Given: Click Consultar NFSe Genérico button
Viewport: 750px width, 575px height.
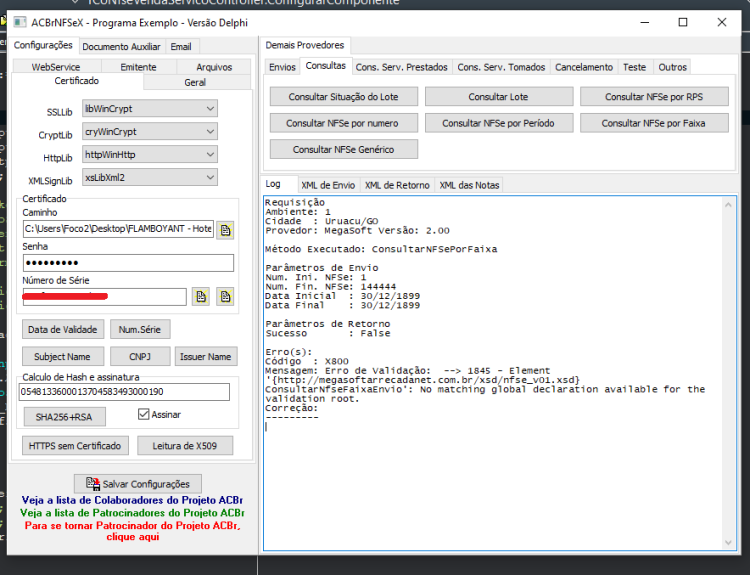Looking at the screenshot, I should tap(343, 149).
